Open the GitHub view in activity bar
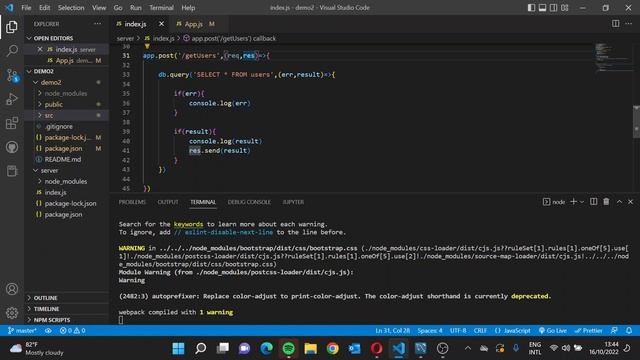The image size is (640, 360). click(12, 147)
